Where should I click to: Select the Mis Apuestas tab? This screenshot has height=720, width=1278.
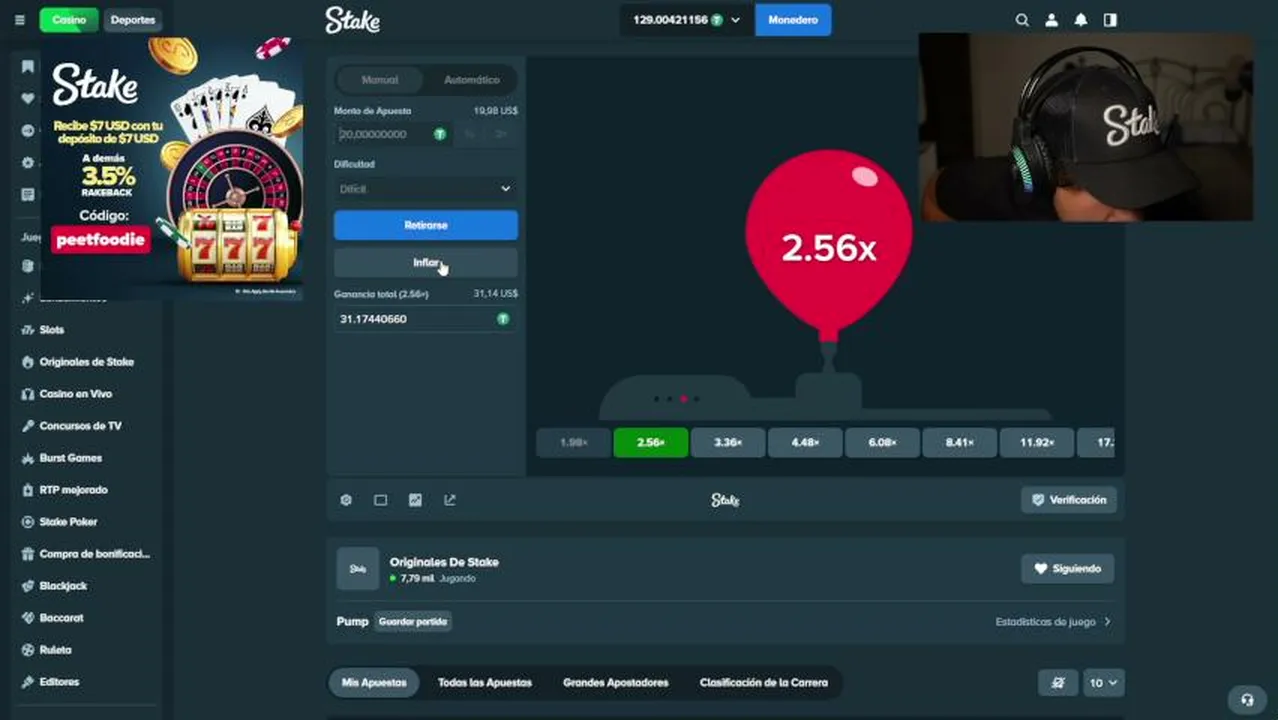(x=374, y=683)
